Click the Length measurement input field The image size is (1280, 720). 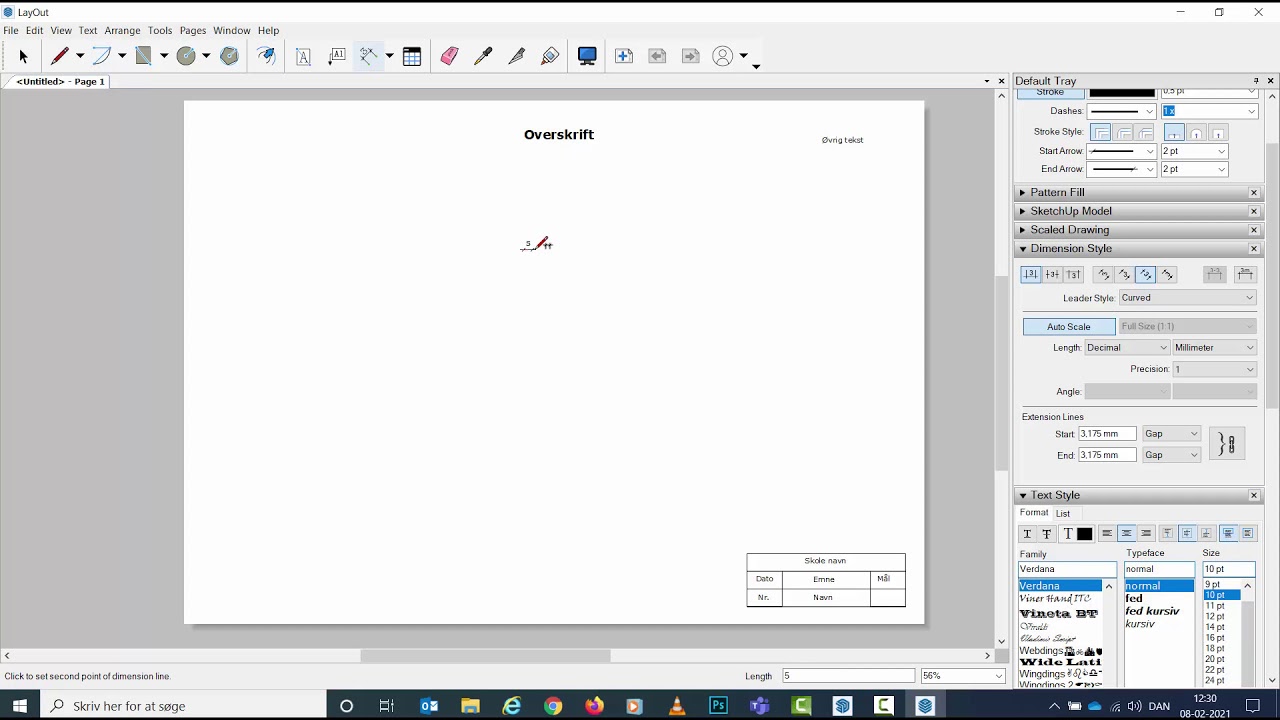tap(848, 676)
